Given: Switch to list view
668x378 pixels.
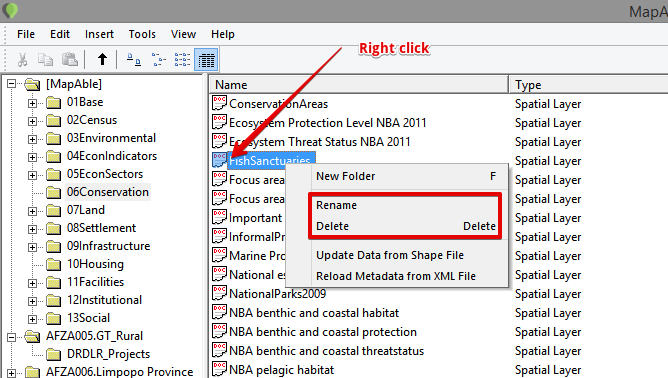Looking at the screenshot, I should (x=182, y=60).
